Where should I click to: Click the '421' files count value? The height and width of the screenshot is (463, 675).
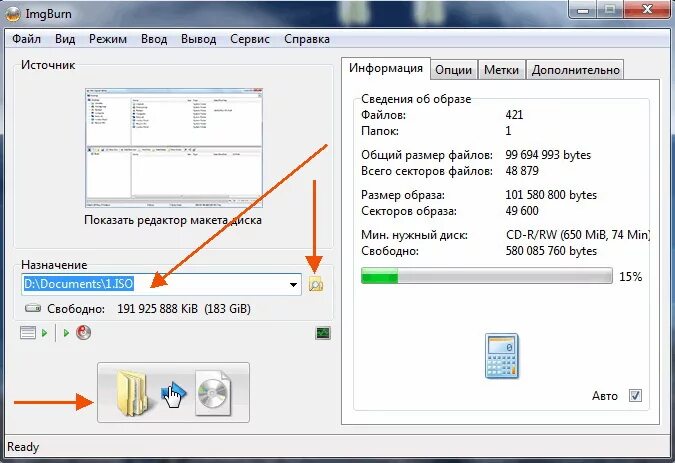514,115
